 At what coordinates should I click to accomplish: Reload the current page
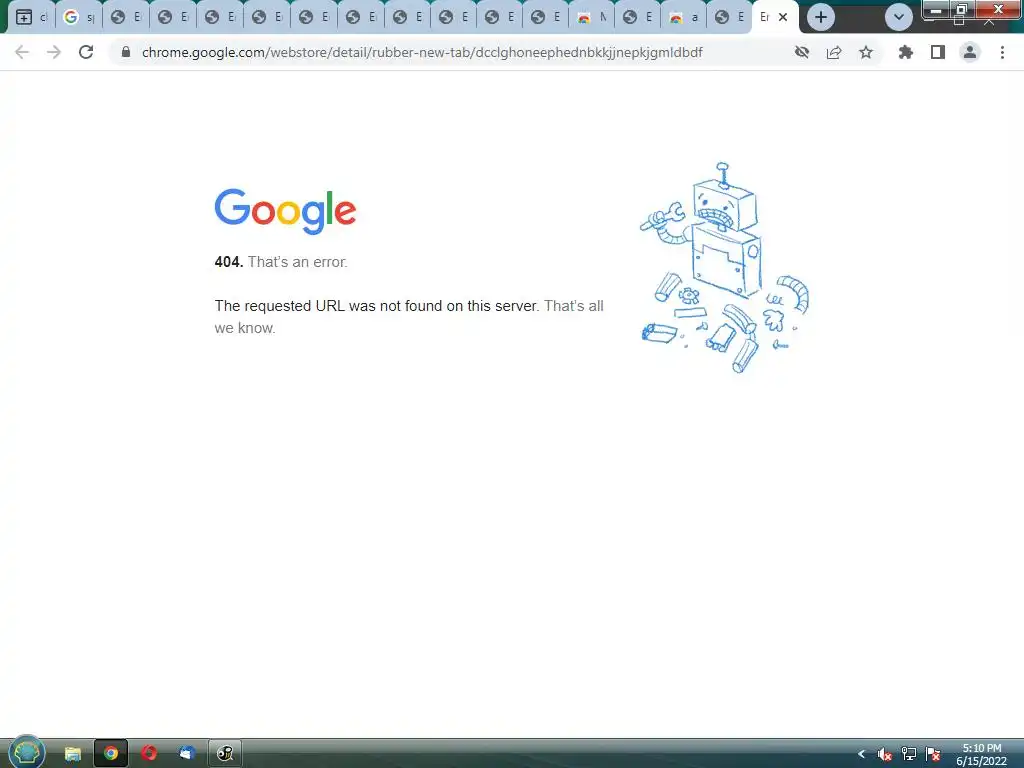point(86,52)
